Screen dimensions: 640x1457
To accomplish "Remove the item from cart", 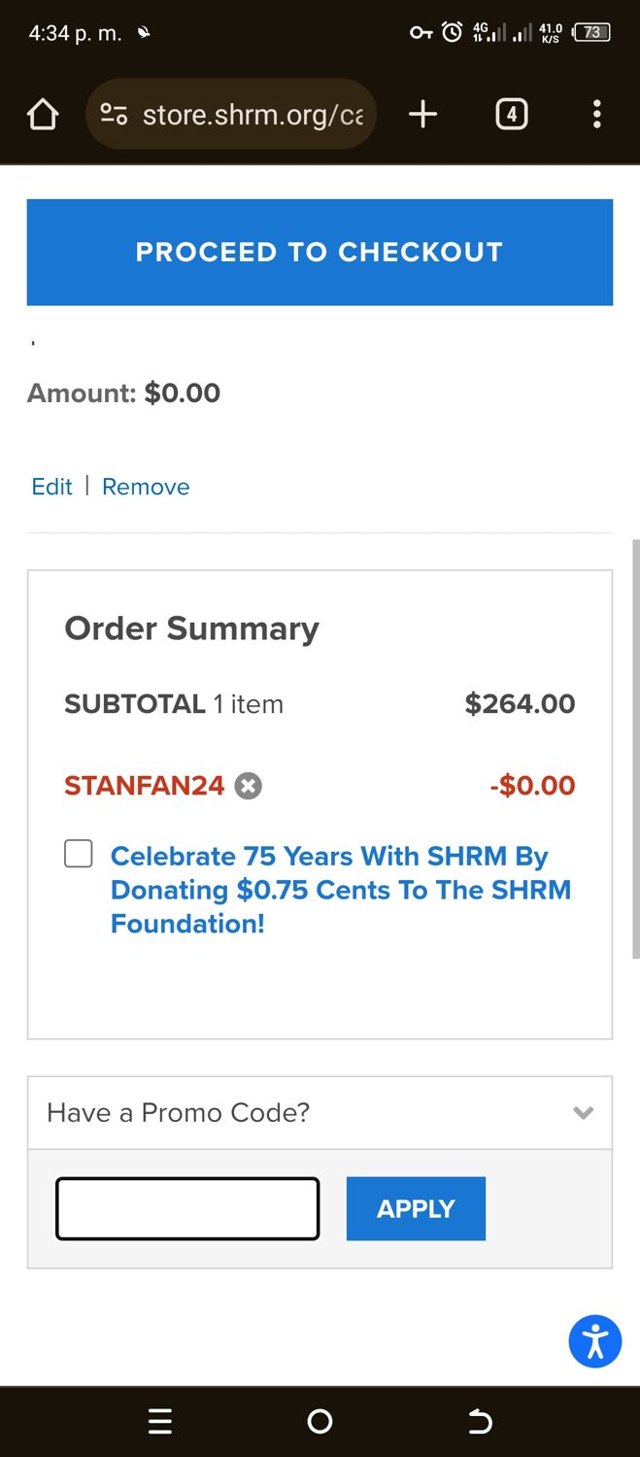I will click(x=146, y=487).
